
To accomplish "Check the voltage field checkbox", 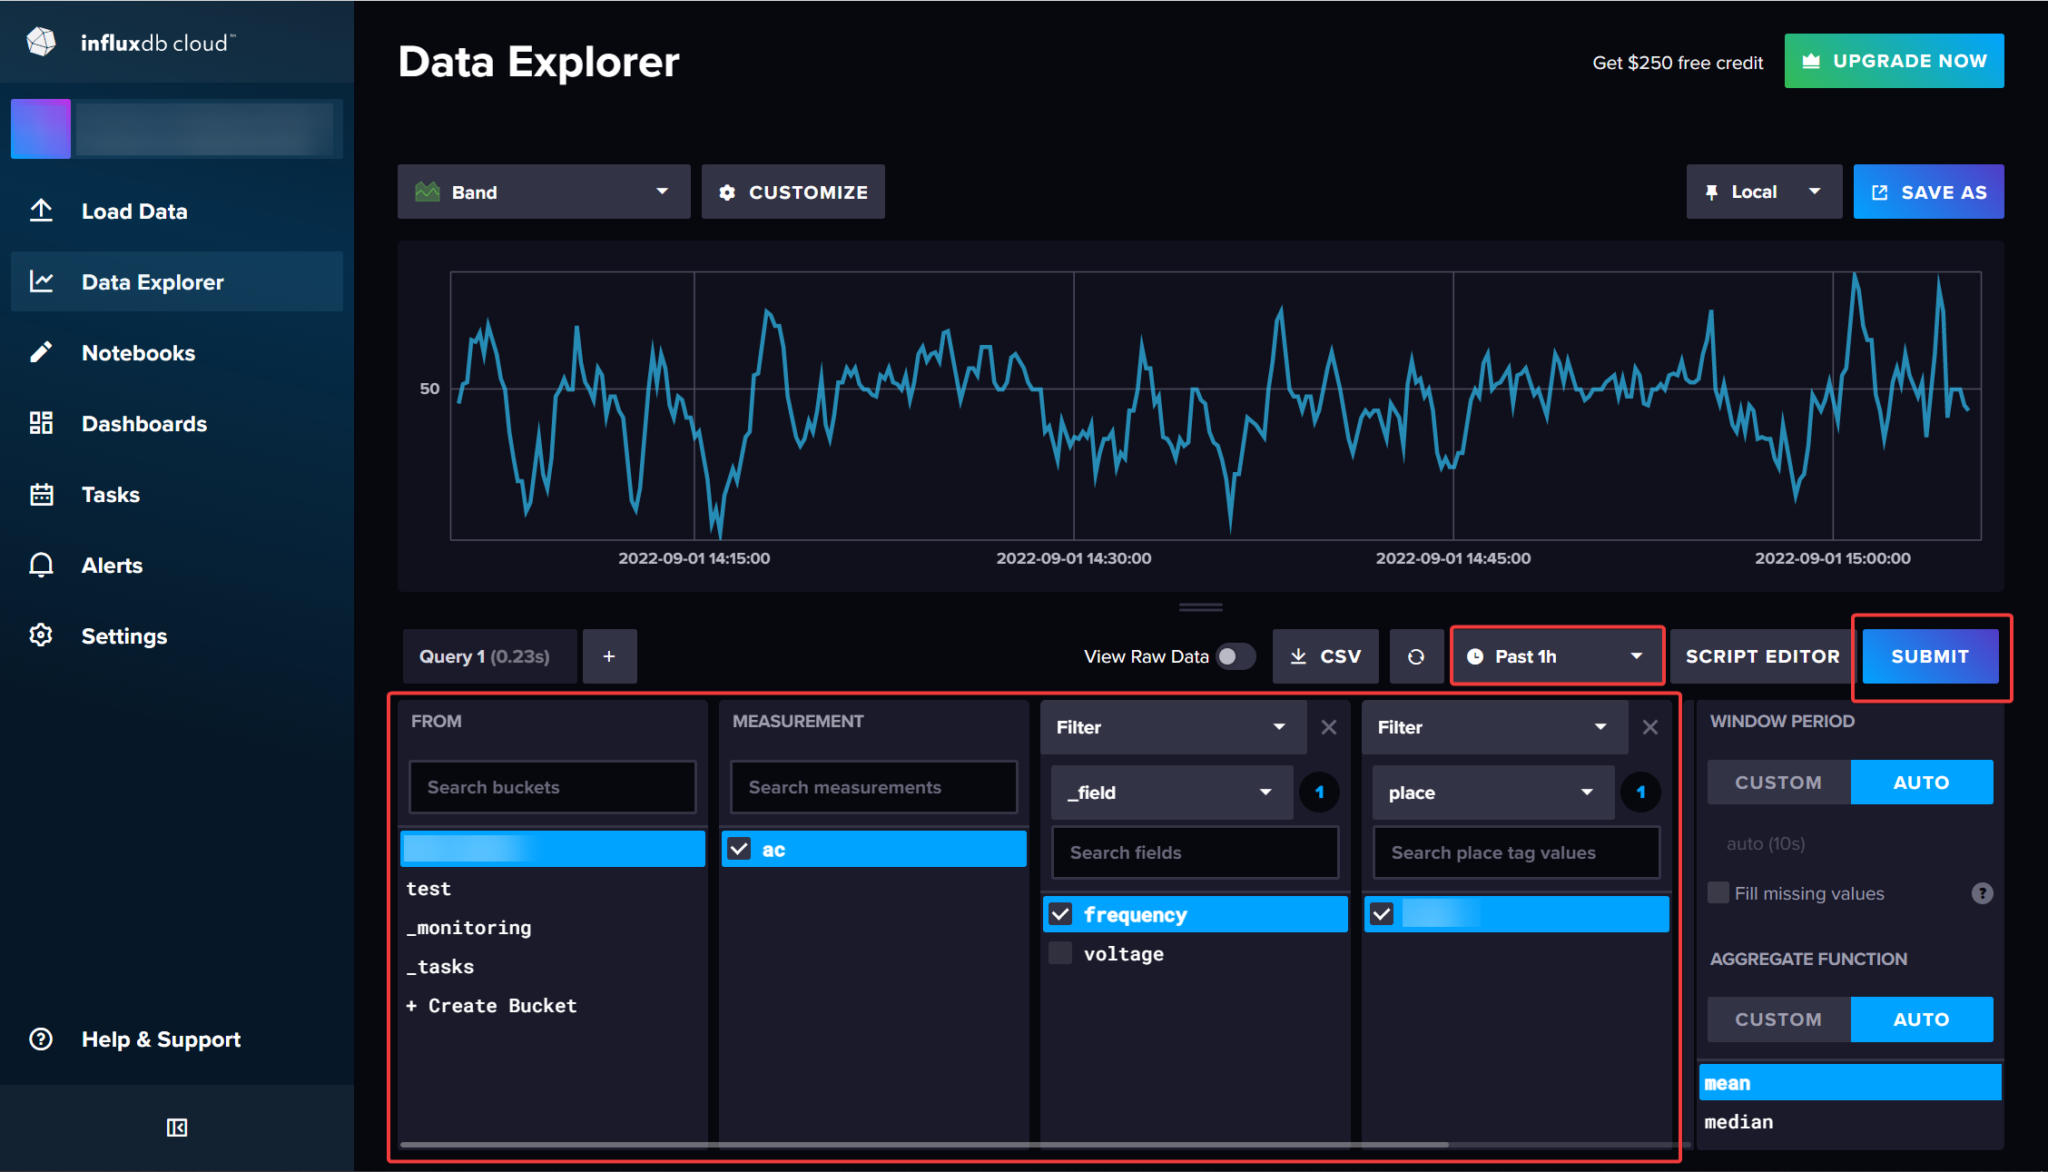I will tap(1060, 953).
